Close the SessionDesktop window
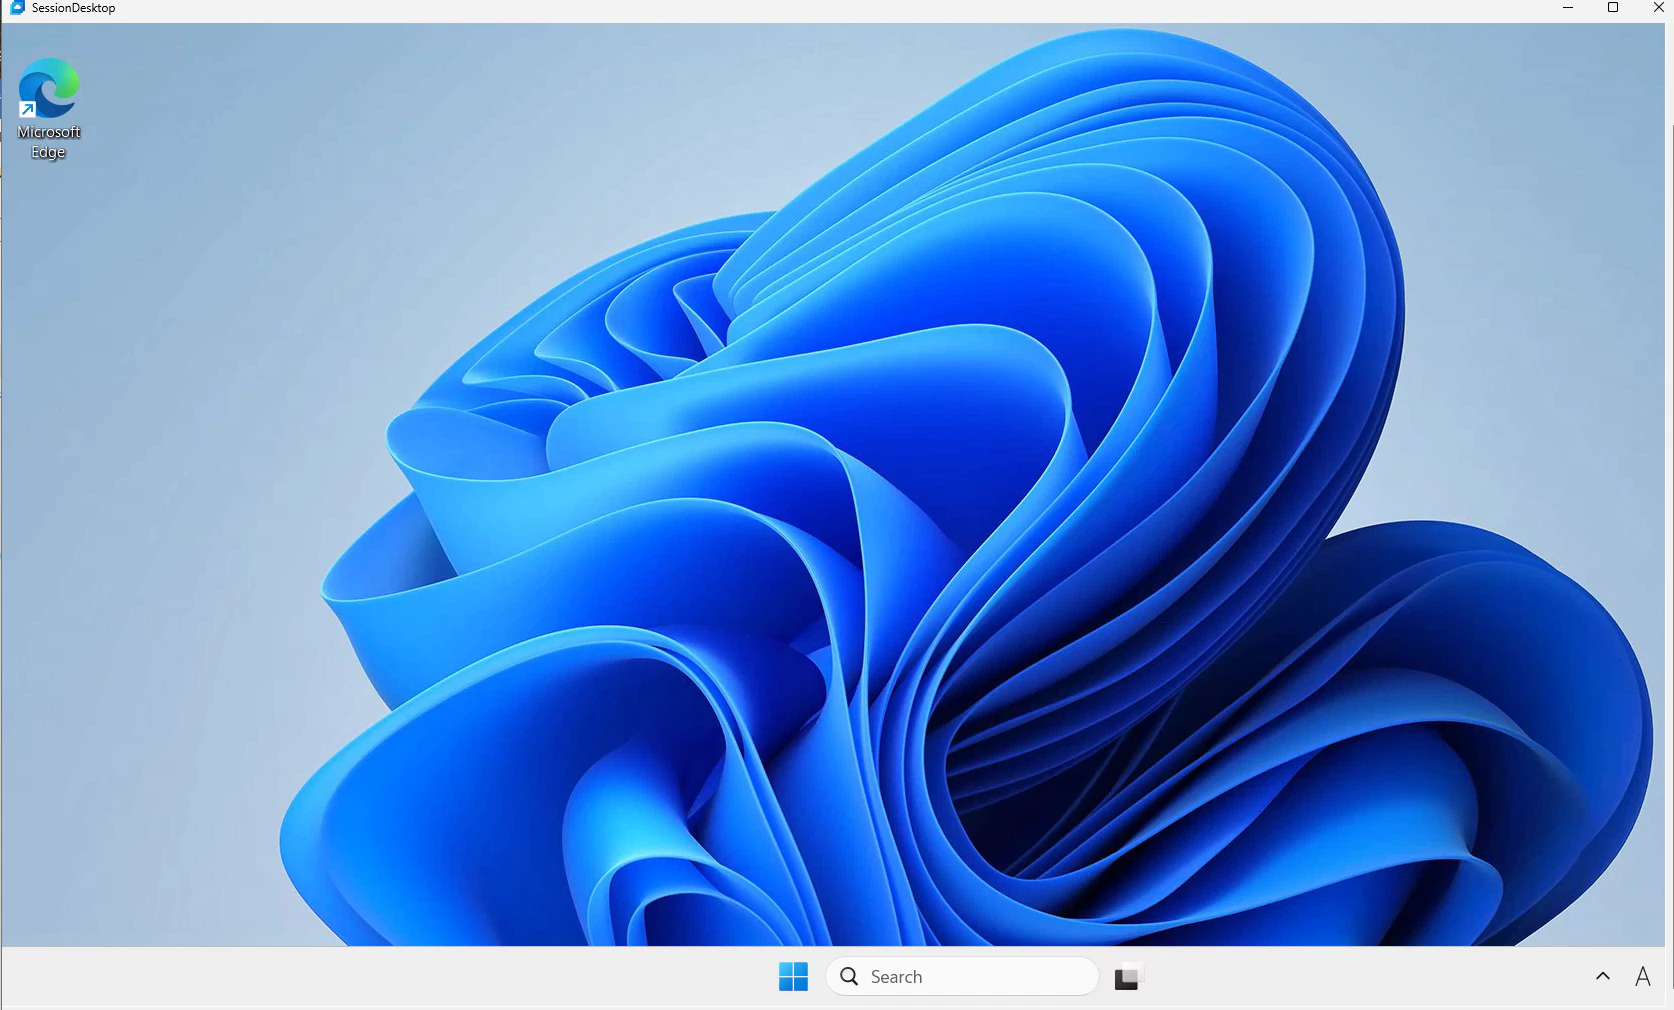 click(1658, 8)
